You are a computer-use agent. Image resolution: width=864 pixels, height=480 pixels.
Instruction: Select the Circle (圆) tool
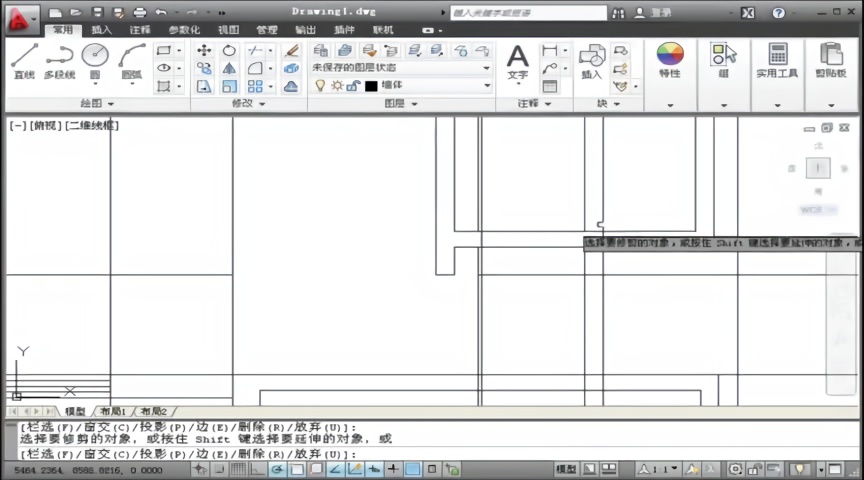95,61
